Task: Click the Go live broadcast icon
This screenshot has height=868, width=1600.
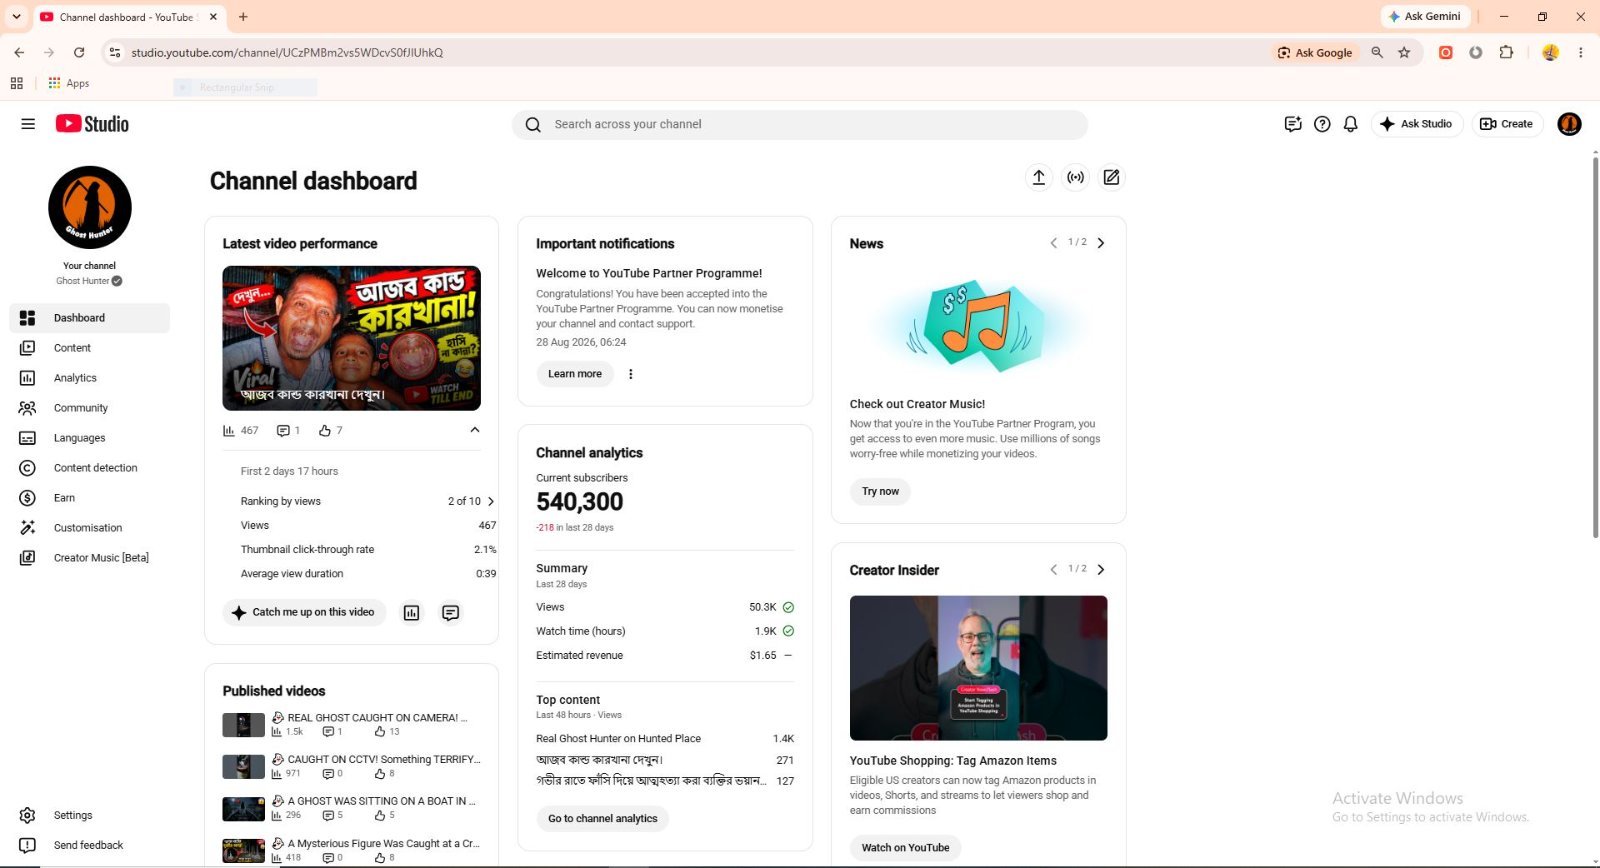Action: coord(1075,177)
